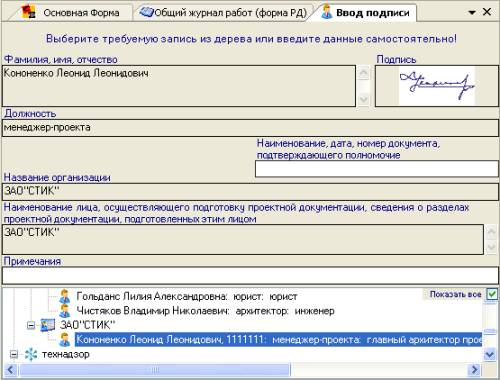Select the технадзор tree node label
The image size is (500, 380).
click(65, 354)
